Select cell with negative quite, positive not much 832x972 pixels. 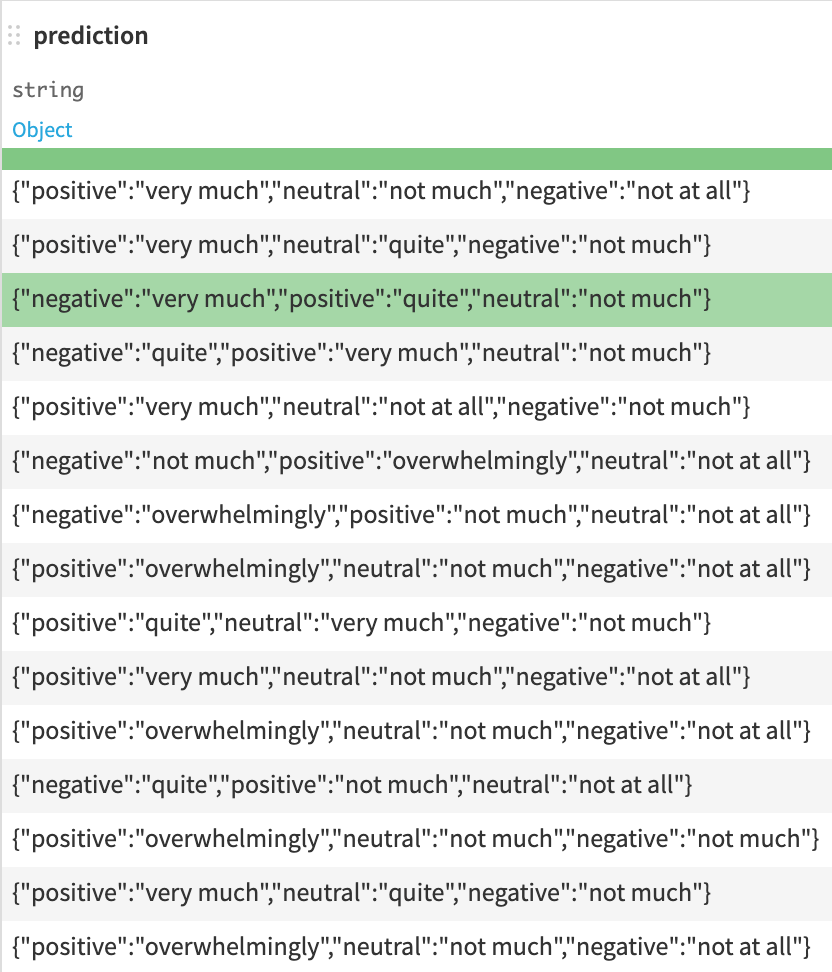352,785
